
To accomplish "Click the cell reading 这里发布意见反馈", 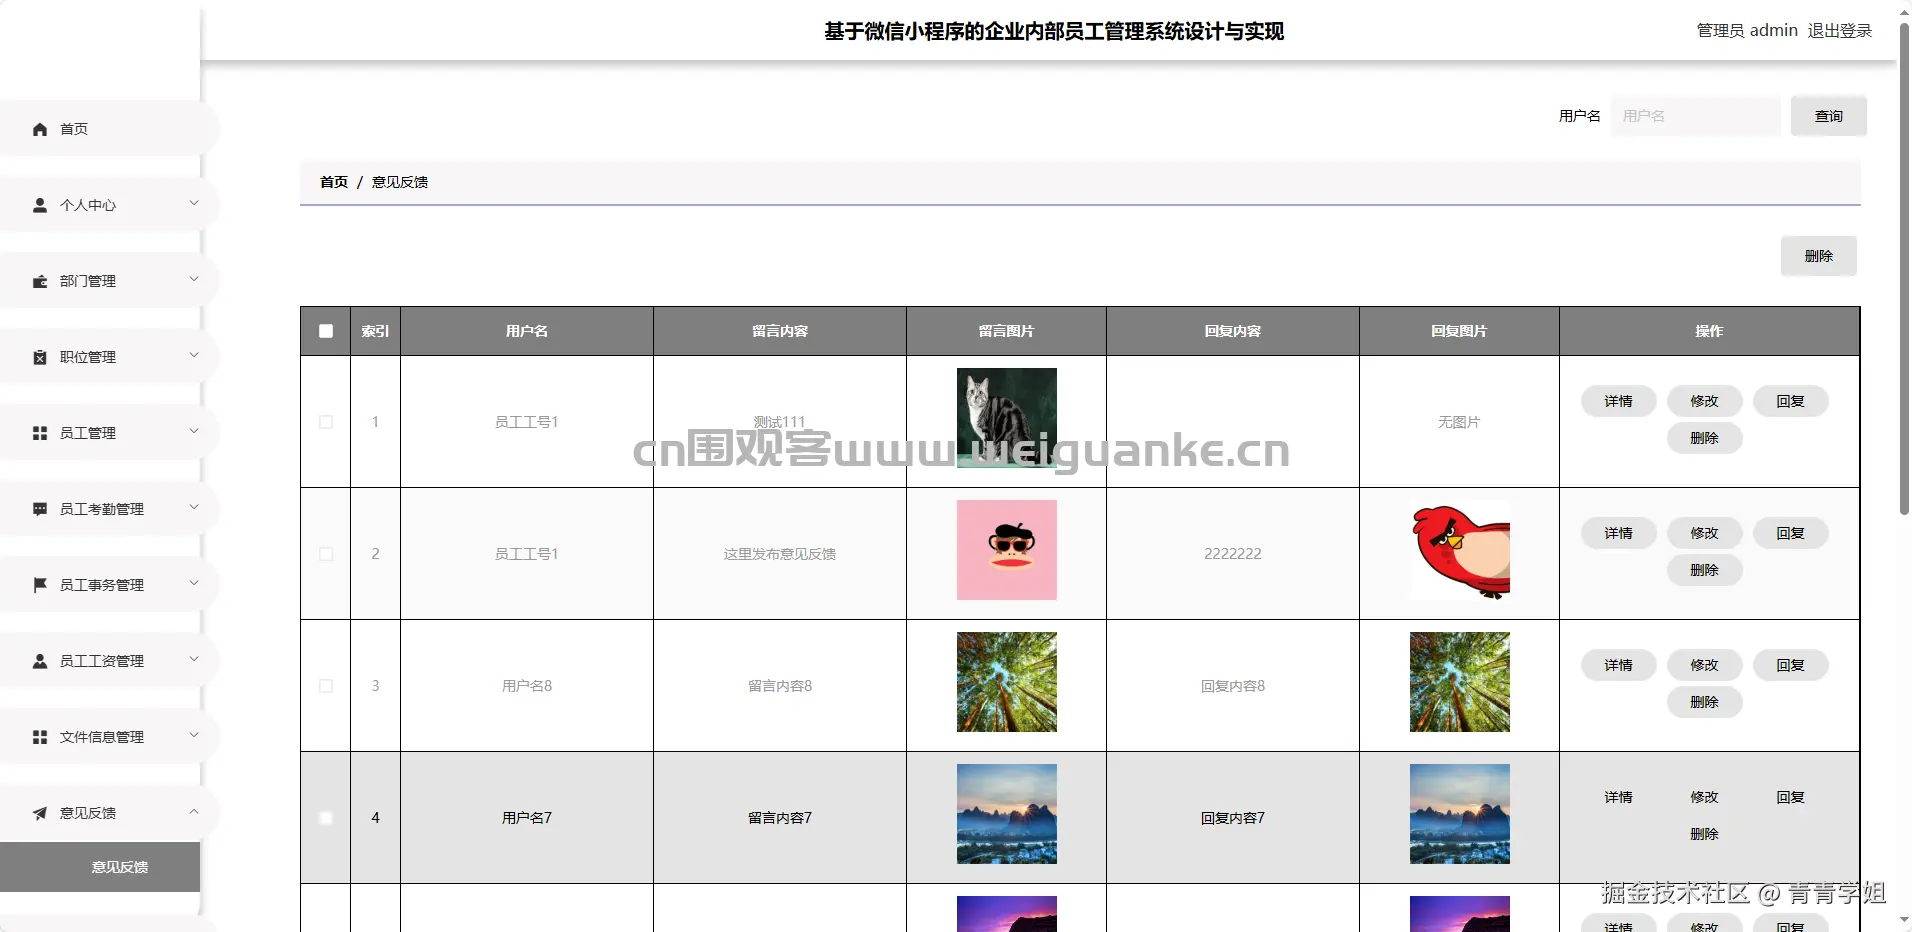I will pos(780,554).
